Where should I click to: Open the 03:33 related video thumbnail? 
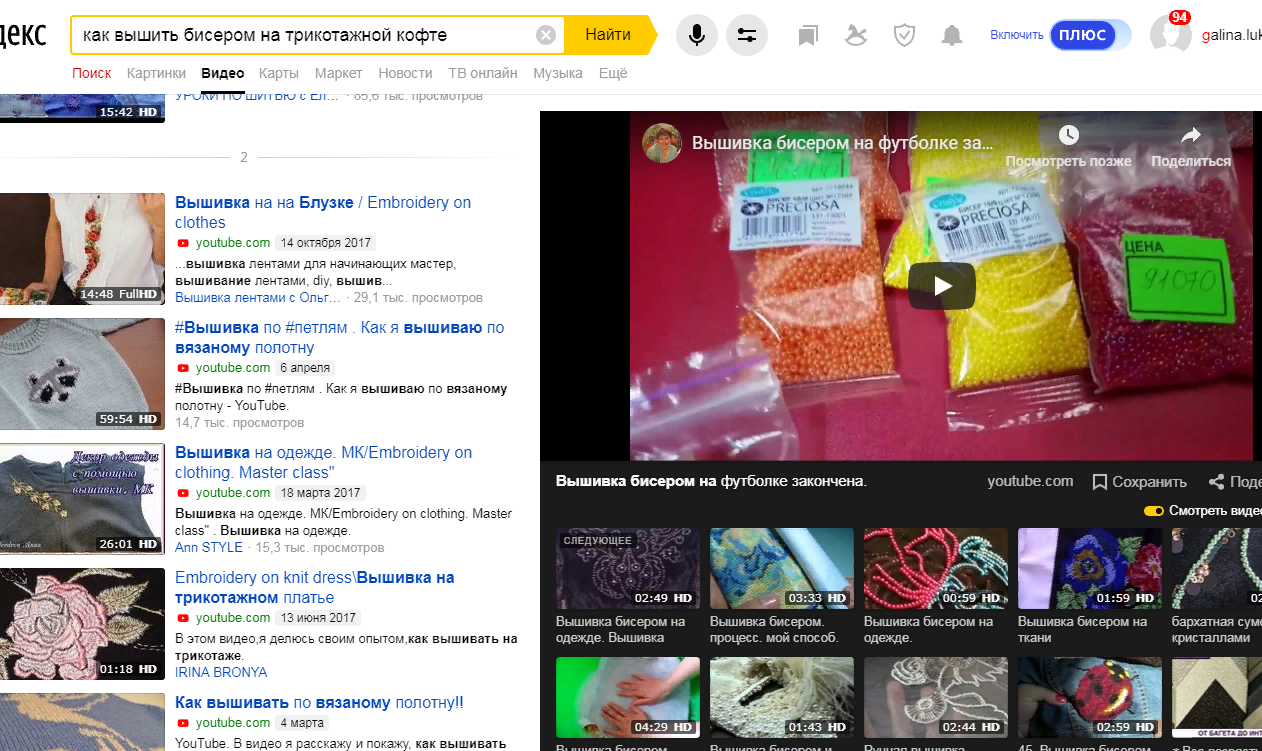pos(782,568)
